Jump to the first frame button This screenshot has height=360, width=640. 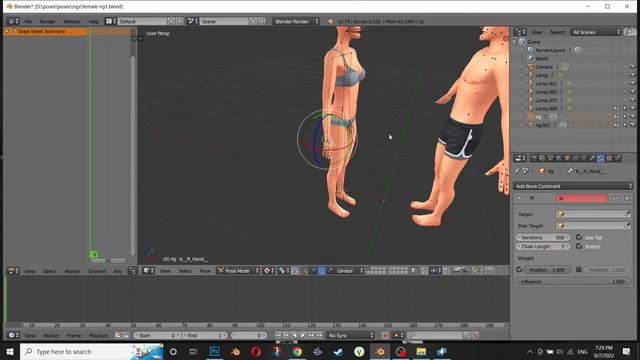pos(278,336)
